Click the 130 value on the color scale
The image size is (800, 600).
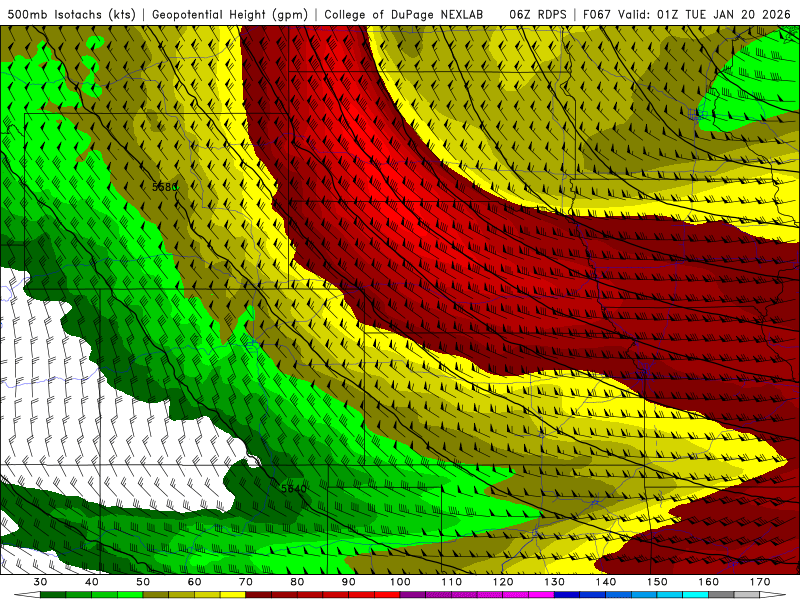pos(555,582)
